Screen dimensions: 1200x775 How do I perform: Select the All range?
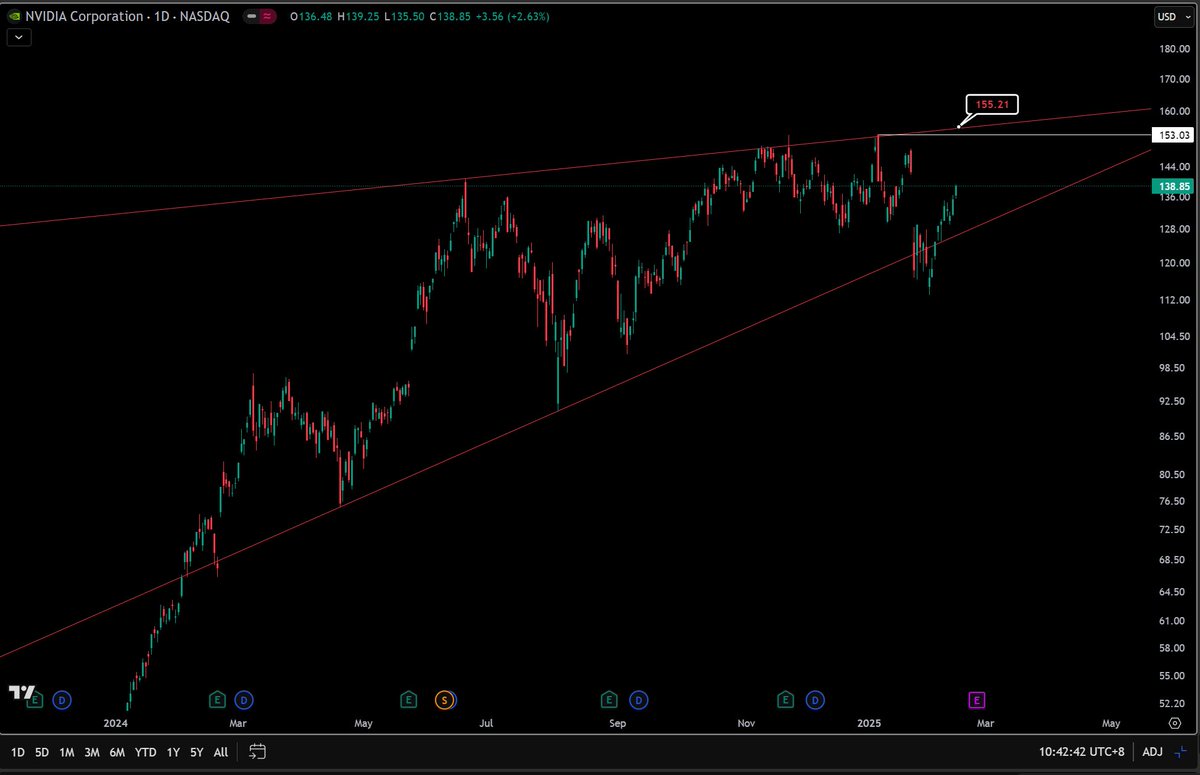[x=221, y=752]
